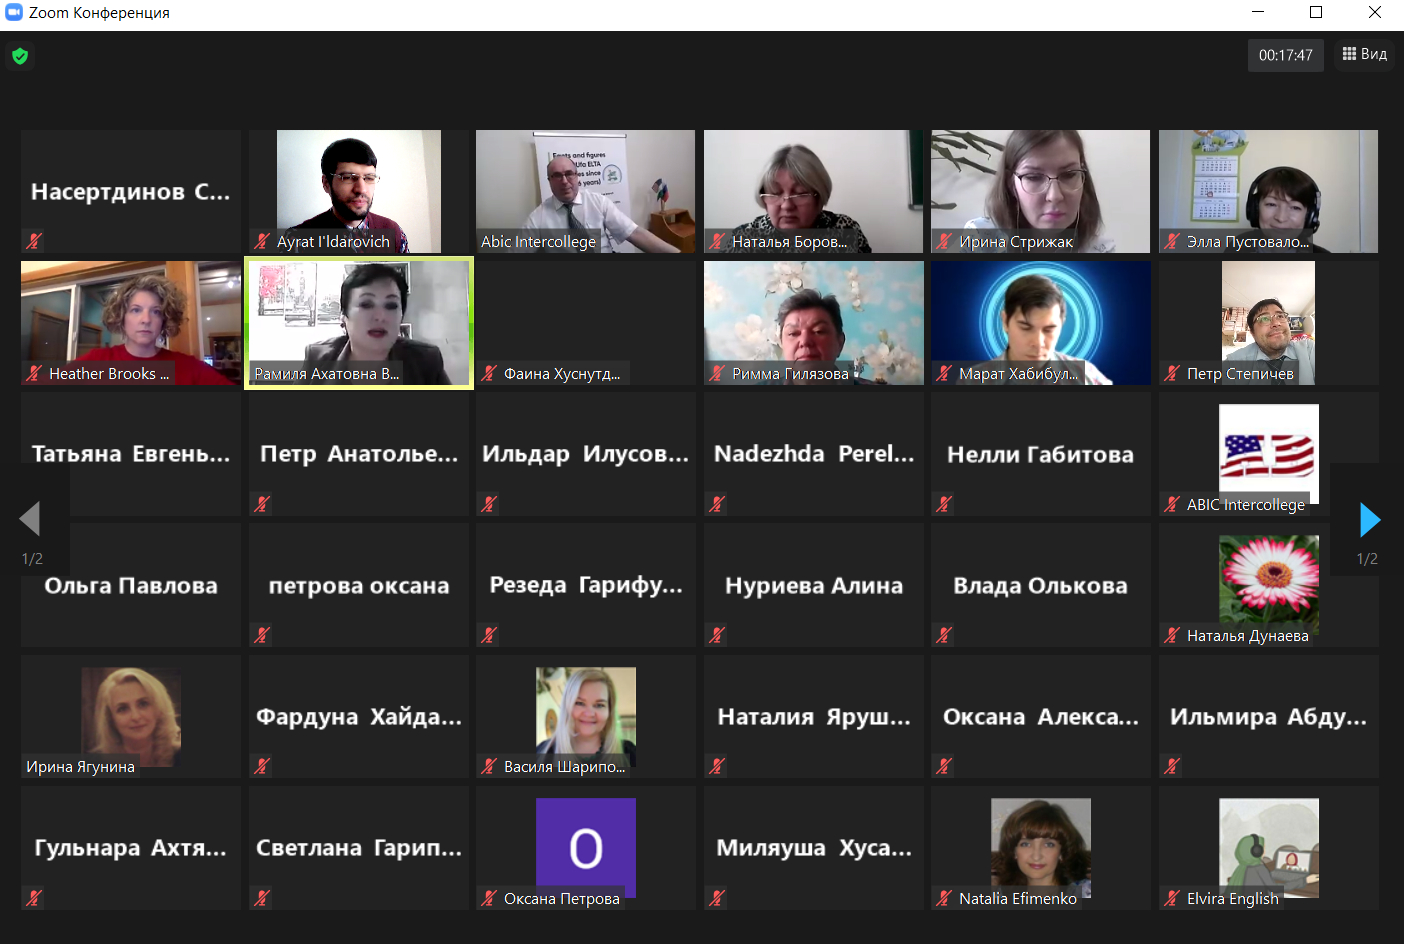
Task: Click the Нелли Габитова participant tile
Action: 1041,454
